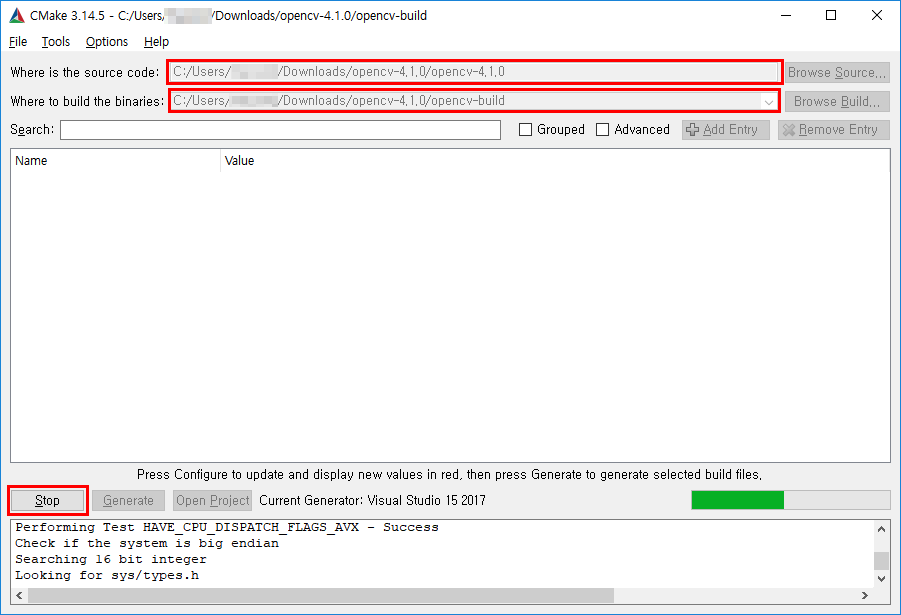901x615 pixels.
Task: Open the Options menu
Action: pyautogui.click(x=106, y=41)
